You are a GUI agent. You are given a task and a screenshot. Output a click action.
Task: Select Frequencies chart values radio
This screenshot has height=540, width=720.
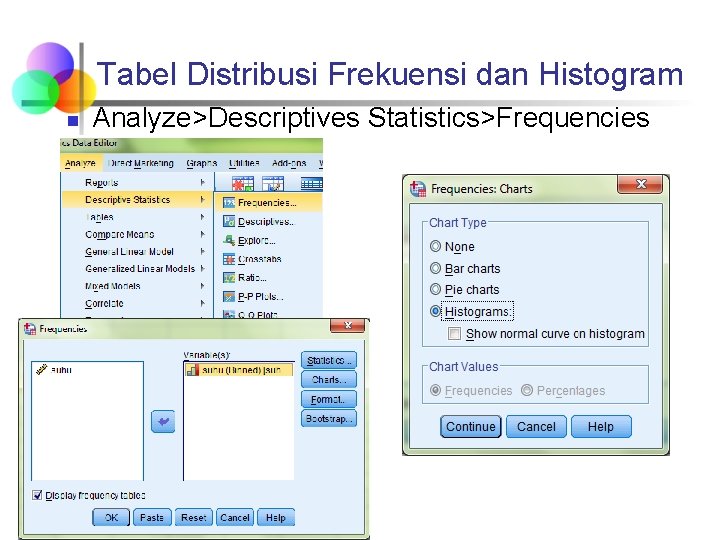click(435, 390)
